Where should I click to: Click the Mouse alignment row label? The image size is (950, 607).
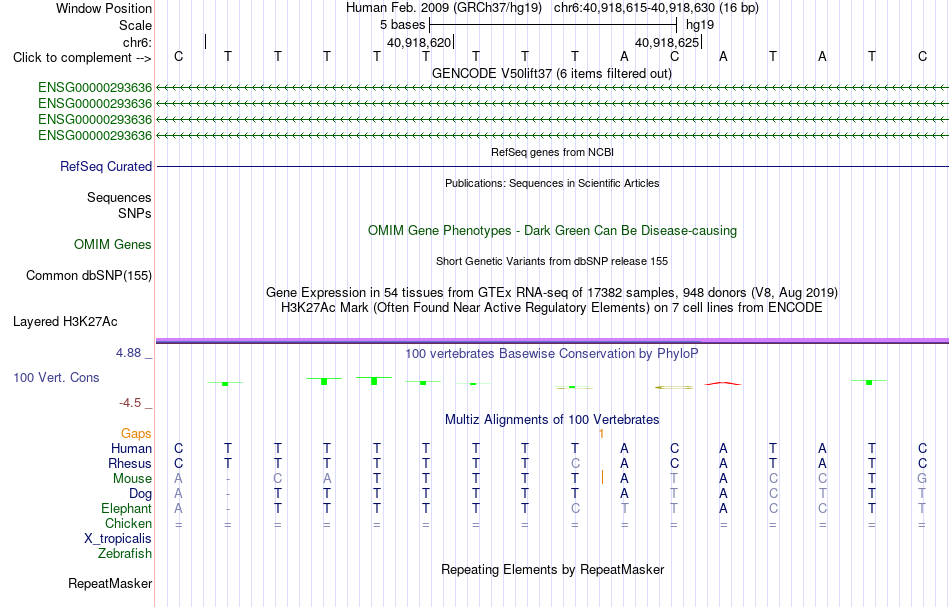tap(132, 479)
